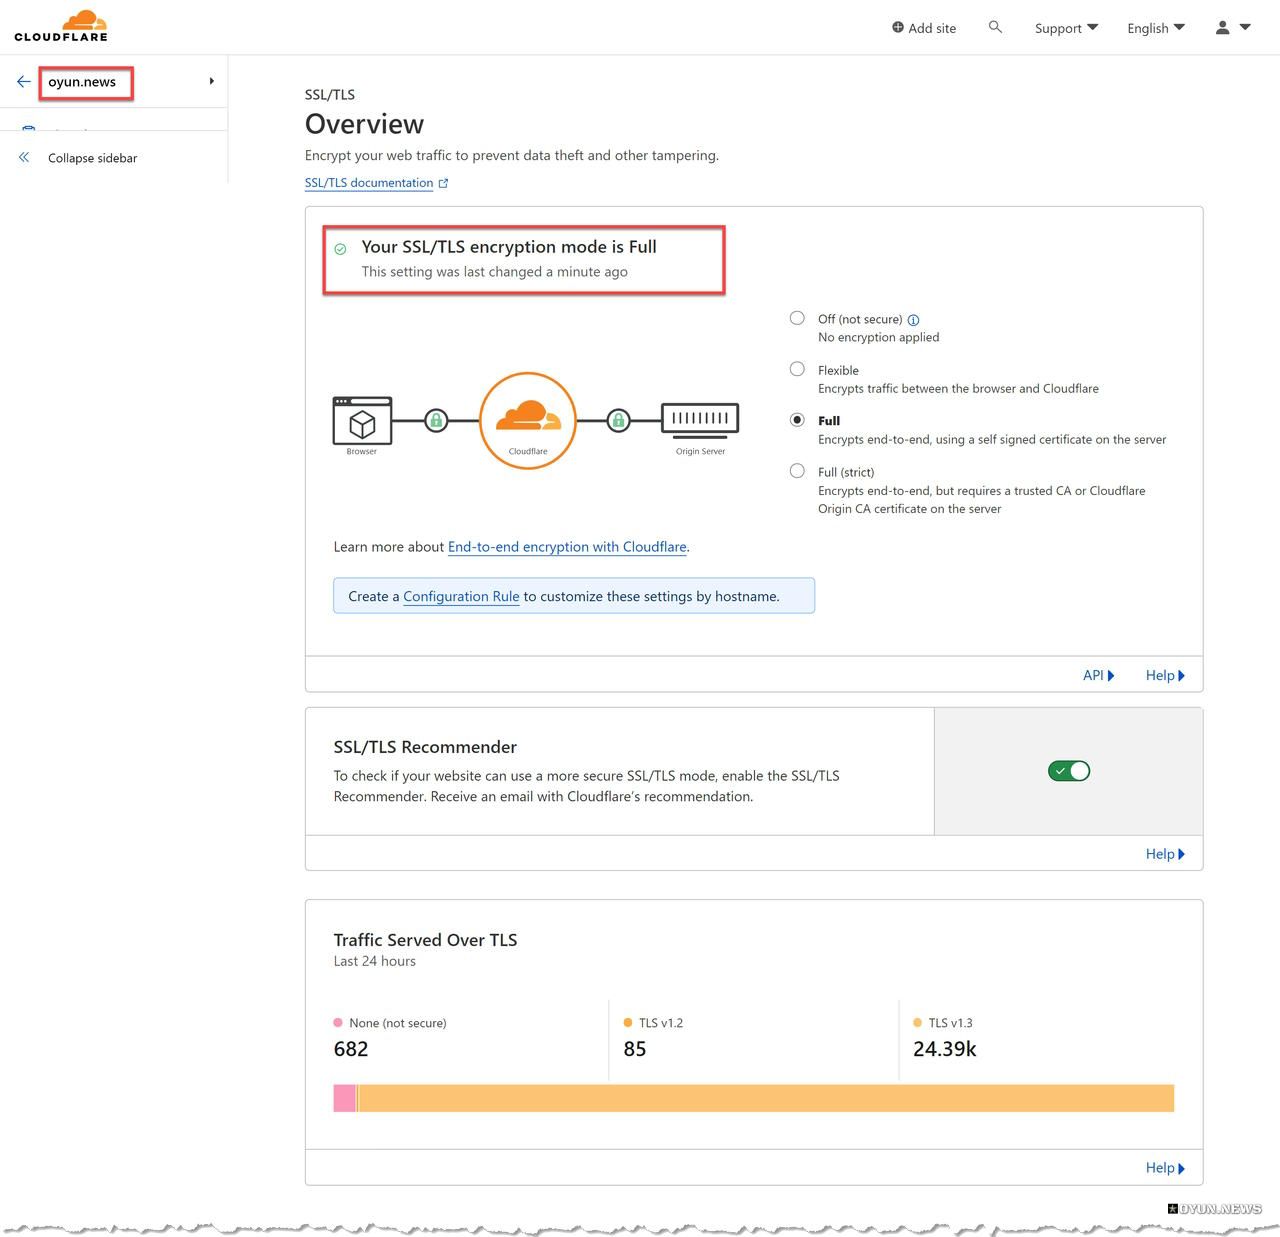Select Off (not secure) encryption mode
1280x1237 pixels.
coord(797,318)
